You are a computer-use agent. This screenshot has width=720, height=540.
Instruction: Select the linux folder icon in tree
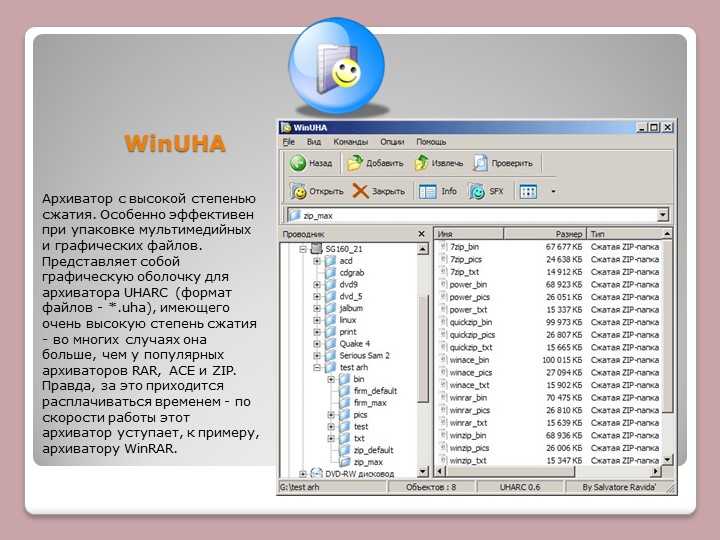tap(331, 320)
